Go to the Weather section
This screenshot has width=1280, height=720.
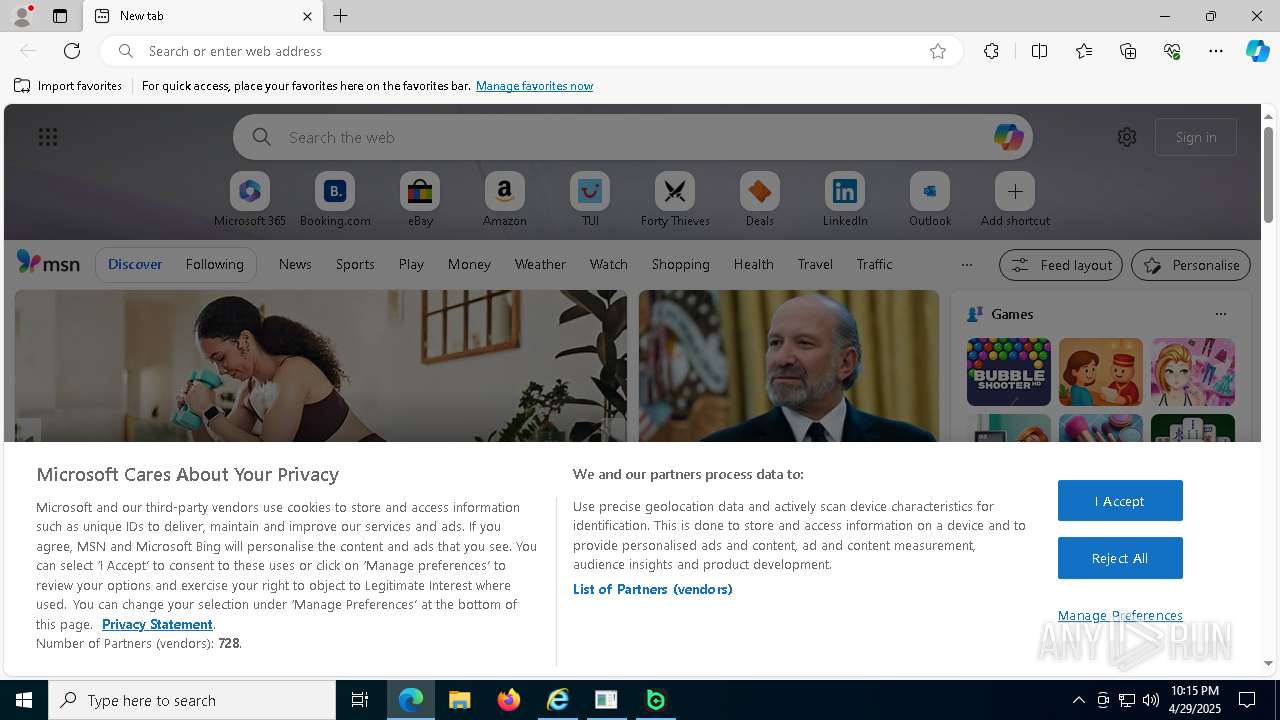(x=540, y=264)
